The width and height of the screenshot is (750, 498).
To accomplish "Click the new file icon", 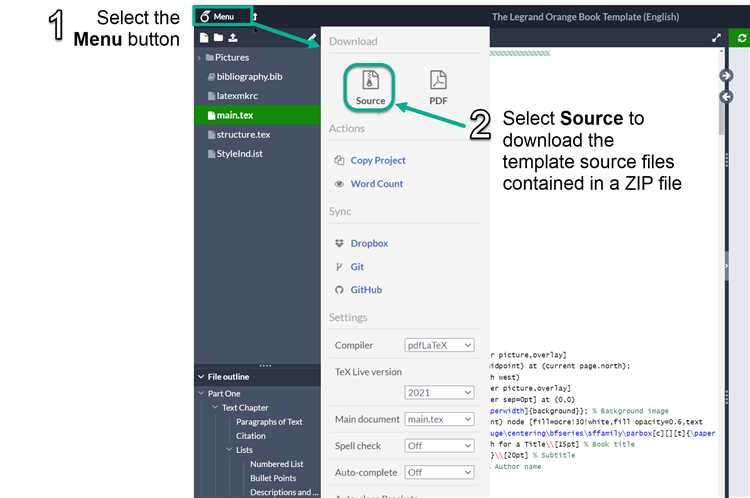I will click(x=204, y=38).
